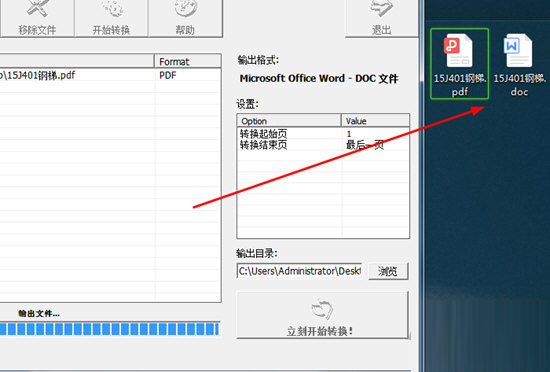Click the PDF format cell
Screen dimensions: 550x372
168,75
